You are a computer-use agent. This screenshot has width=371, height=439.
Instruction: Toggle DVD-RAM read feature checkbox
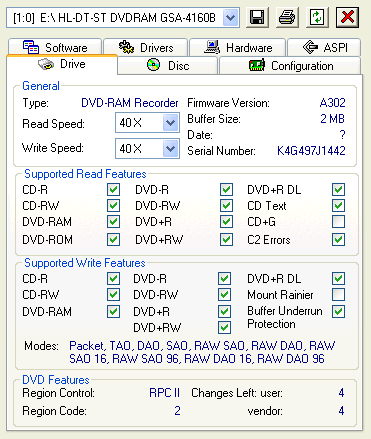tap(113, 221)
